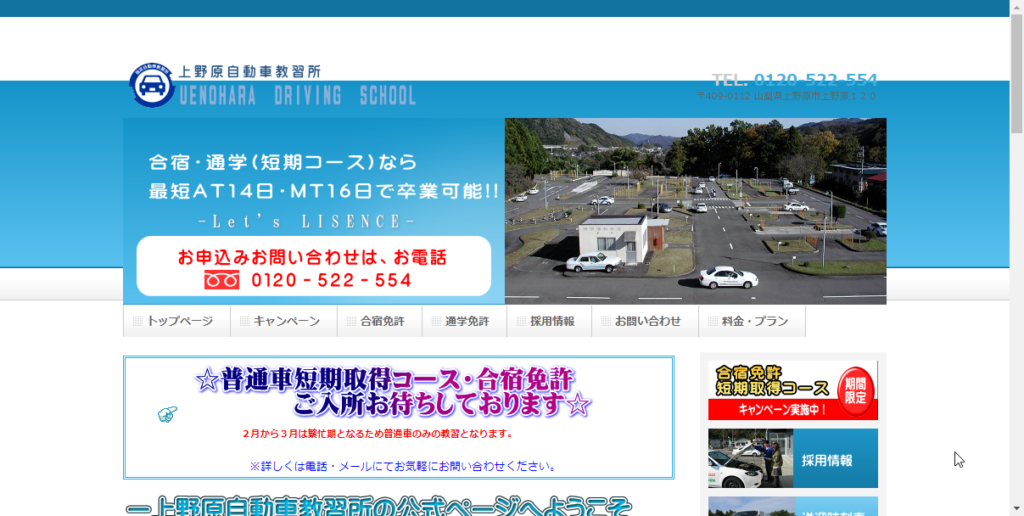Viewport: 1024px width, 516px height.
Task: Click the ☆普通車短期取得コース・合宿免許 heading
Action: (x=385, y=379)
